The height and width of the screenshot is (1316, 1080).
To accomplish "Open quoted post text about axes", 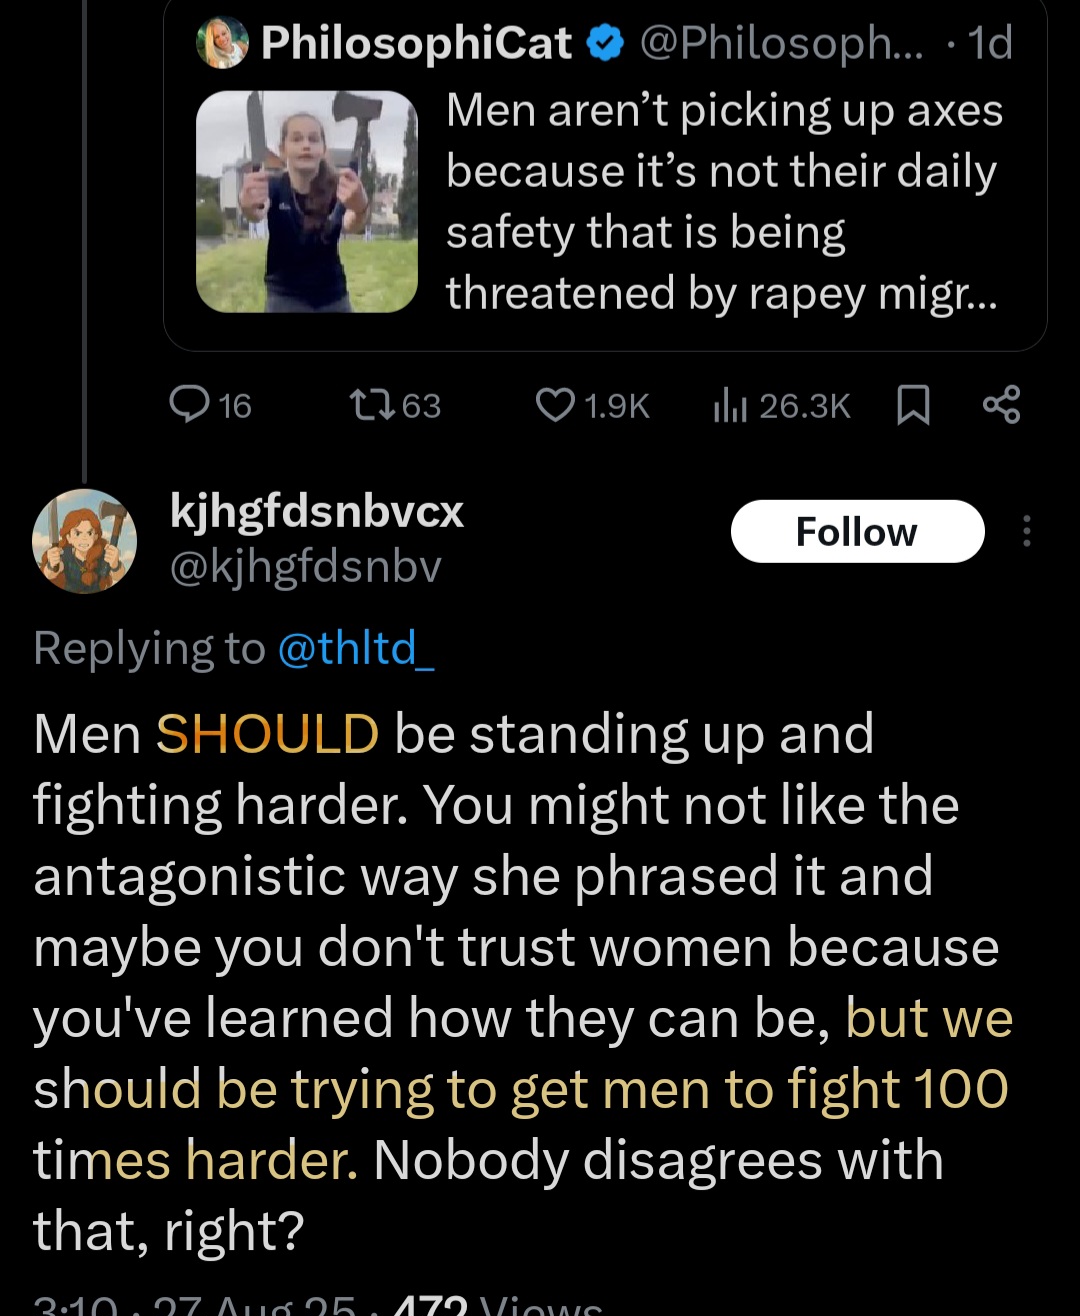I will pyautogui.click(x=723, y=201).
